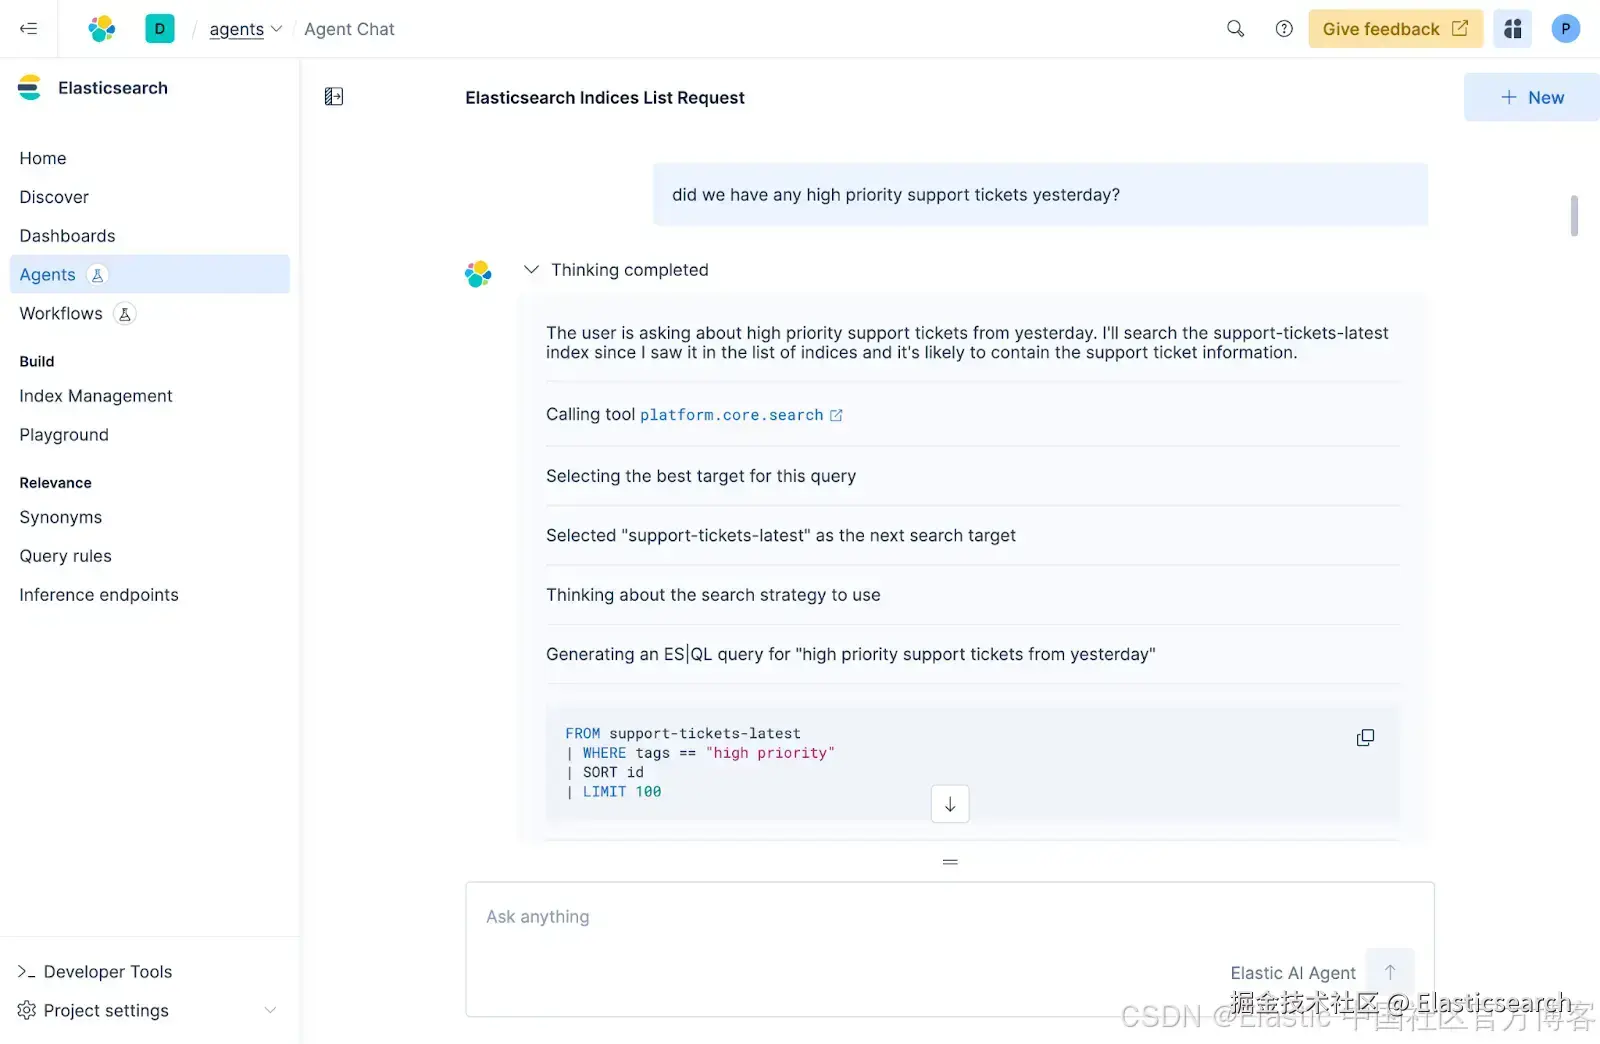
Task: Click Give feedback button
Action: point(1395,29)
